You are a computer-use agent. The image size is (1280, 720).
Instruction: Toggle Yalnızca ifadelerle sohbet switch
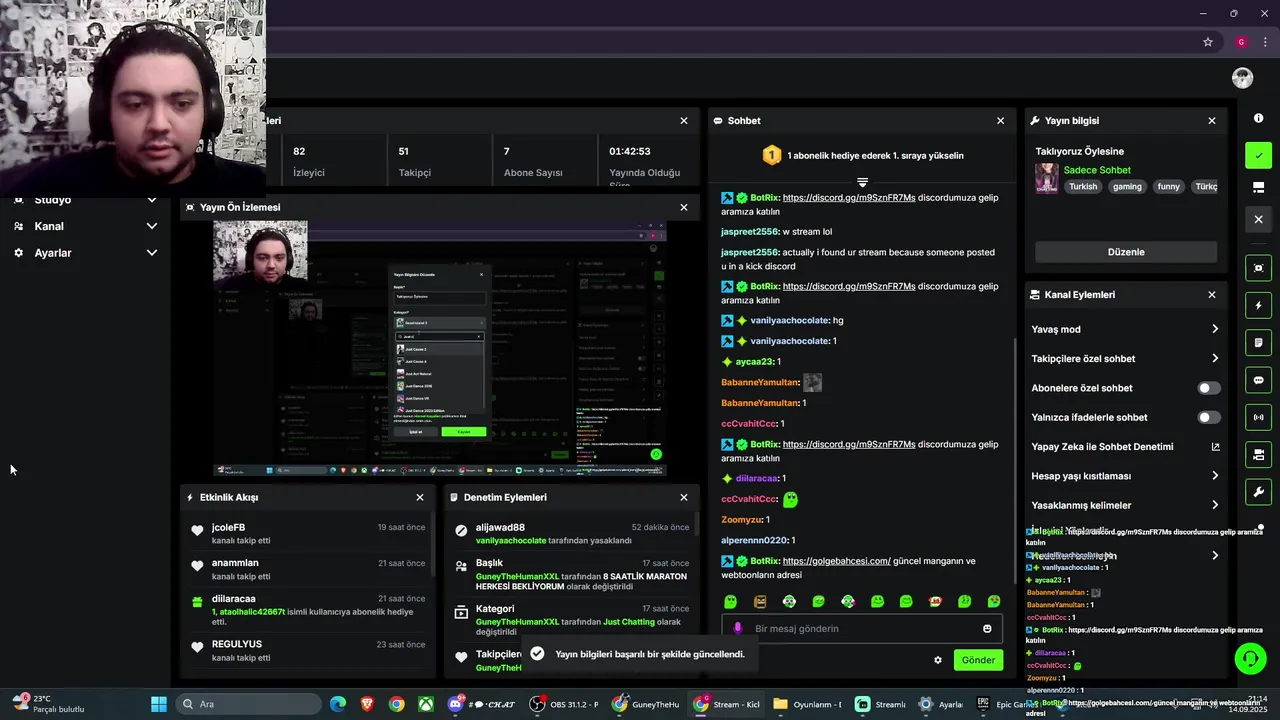[1209, 417]
